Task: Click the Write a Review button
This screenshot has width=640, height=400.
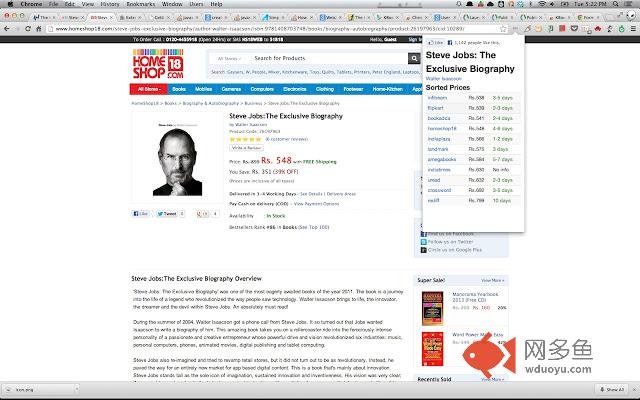Action: [x=246, y=148]
